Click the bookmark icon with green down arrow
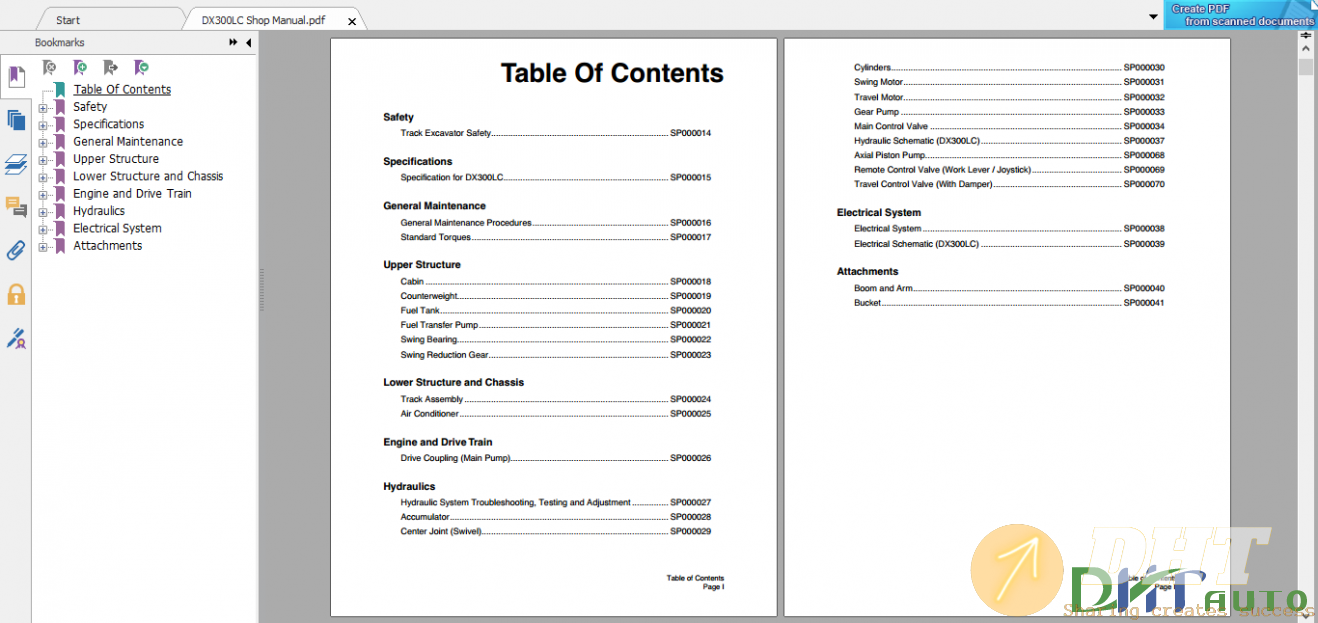Image resolution: width=1318 pixels, height=623 pixels. 141,68
